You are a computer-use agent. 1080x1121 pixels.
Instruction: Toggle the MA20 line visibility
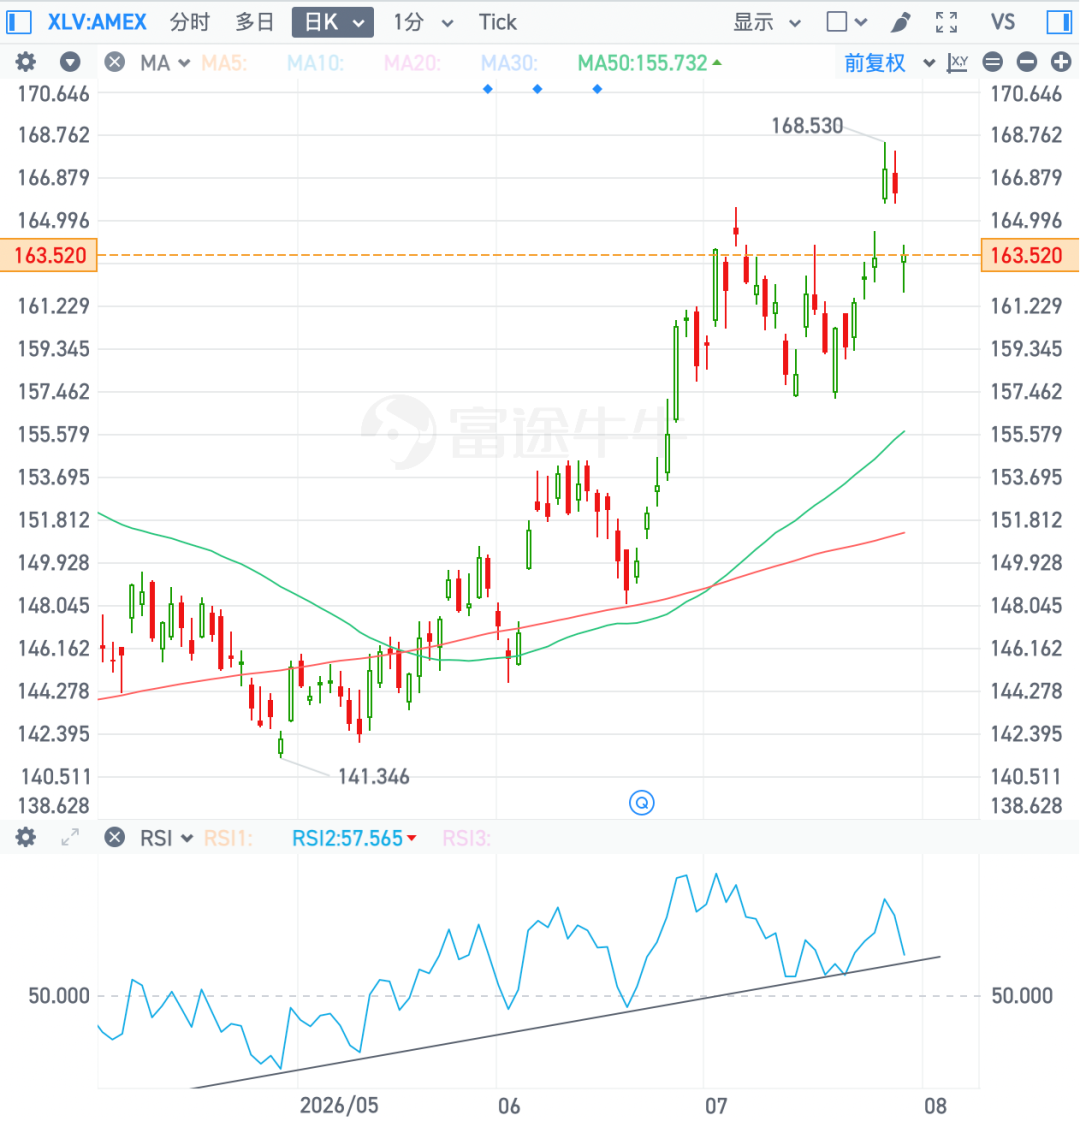coord(412,63)
